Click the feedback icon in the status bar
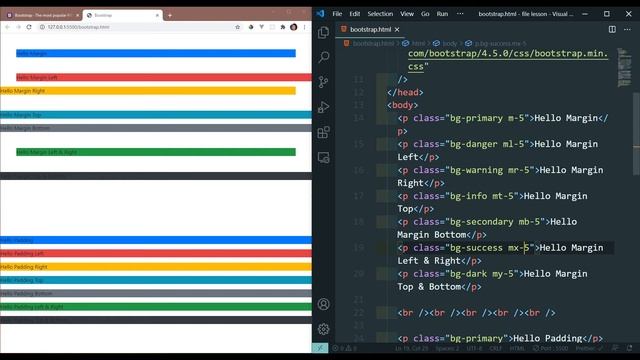Image resolution: width=640 pixels, height=360 pixels. tap(615, 348)
